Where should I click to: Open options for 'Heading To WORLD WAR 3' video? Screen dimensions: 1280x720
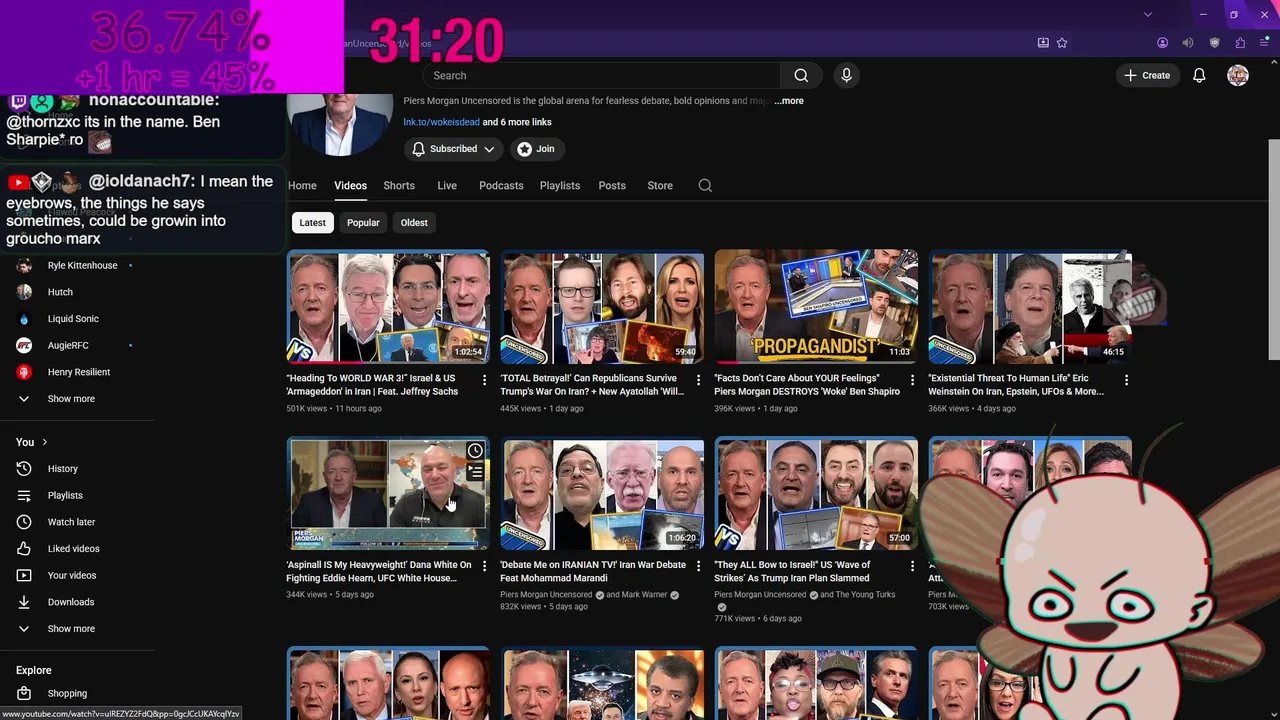pos(485,380)
